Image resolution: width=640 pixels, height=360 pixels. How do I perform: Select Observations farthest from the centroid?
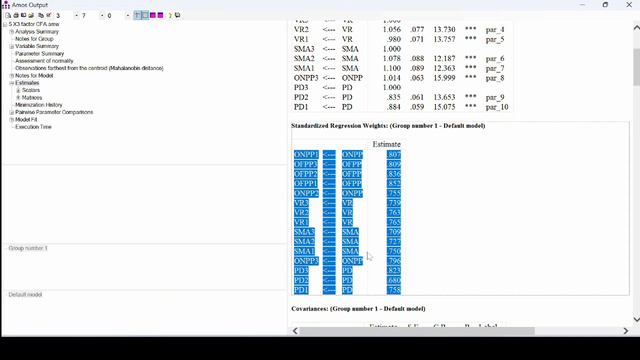(89, 68)
